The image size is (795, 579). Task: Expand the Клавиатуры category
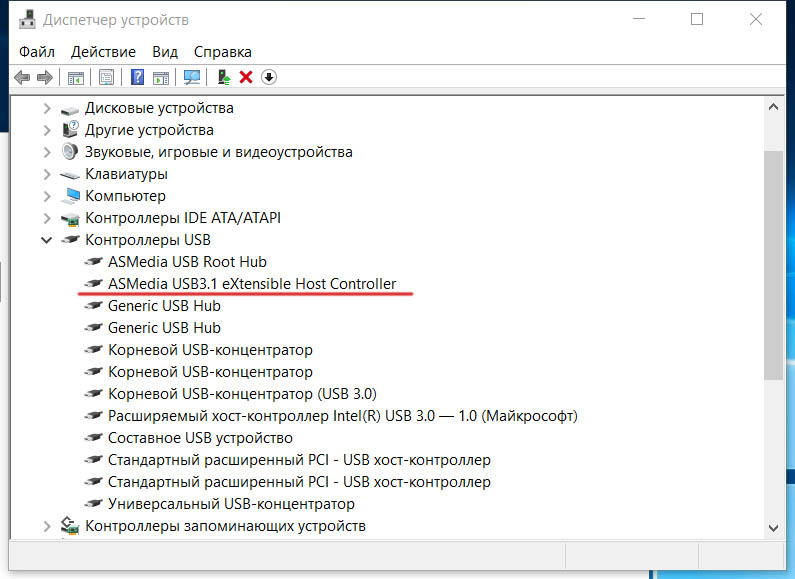[x=47, y=174]
